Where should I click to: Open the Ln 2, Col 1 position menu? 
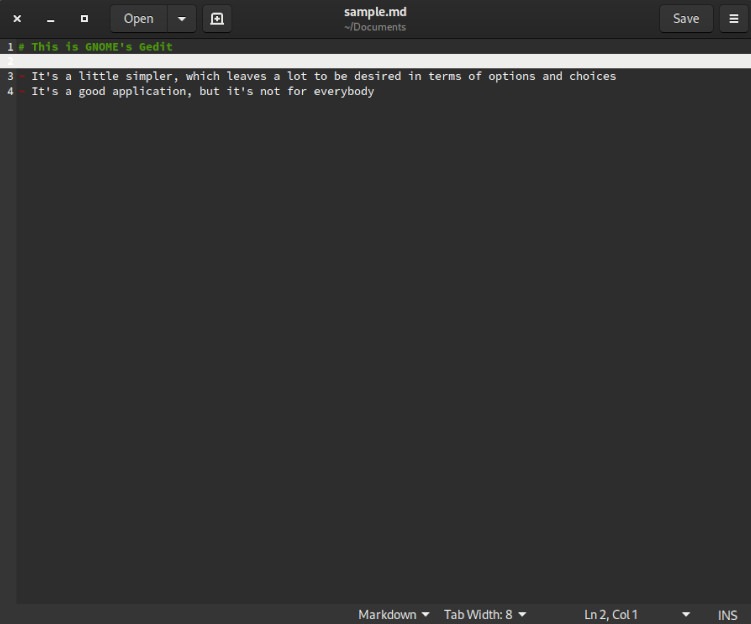[637, 614]
